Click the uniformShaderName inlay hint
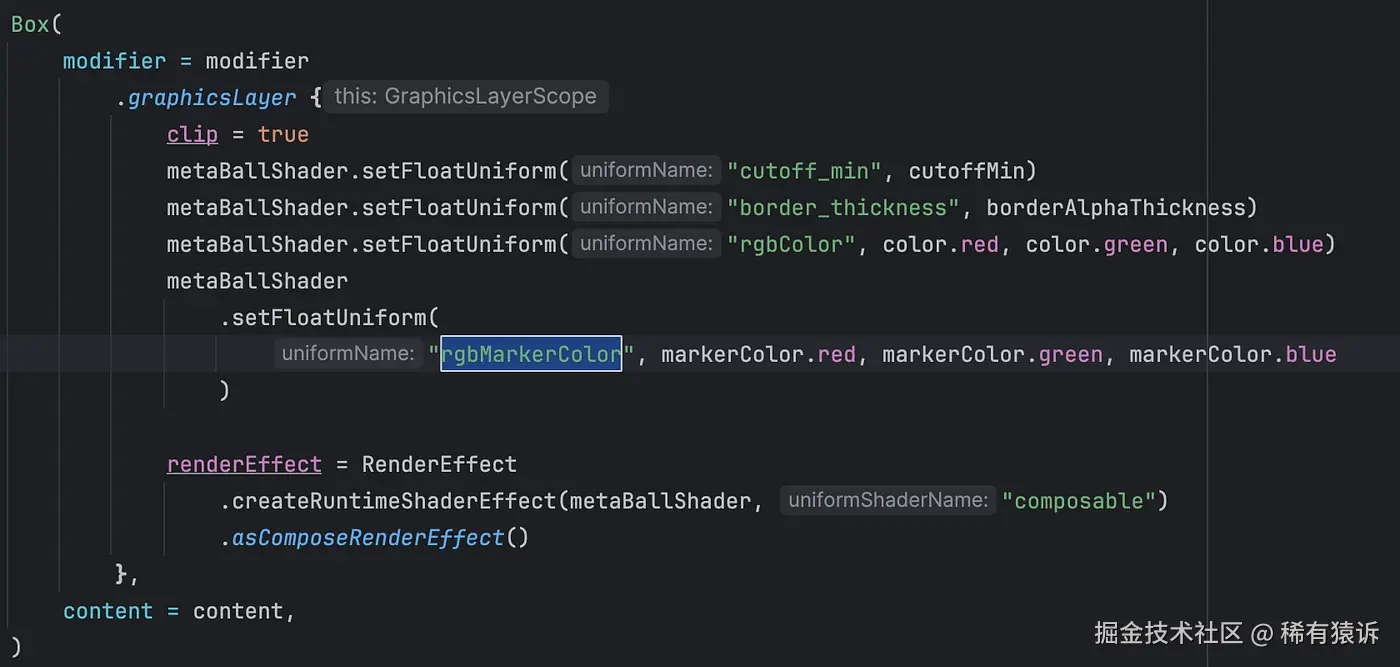The width and height of the screenshot is (1400, 667). tap(888, 501)
